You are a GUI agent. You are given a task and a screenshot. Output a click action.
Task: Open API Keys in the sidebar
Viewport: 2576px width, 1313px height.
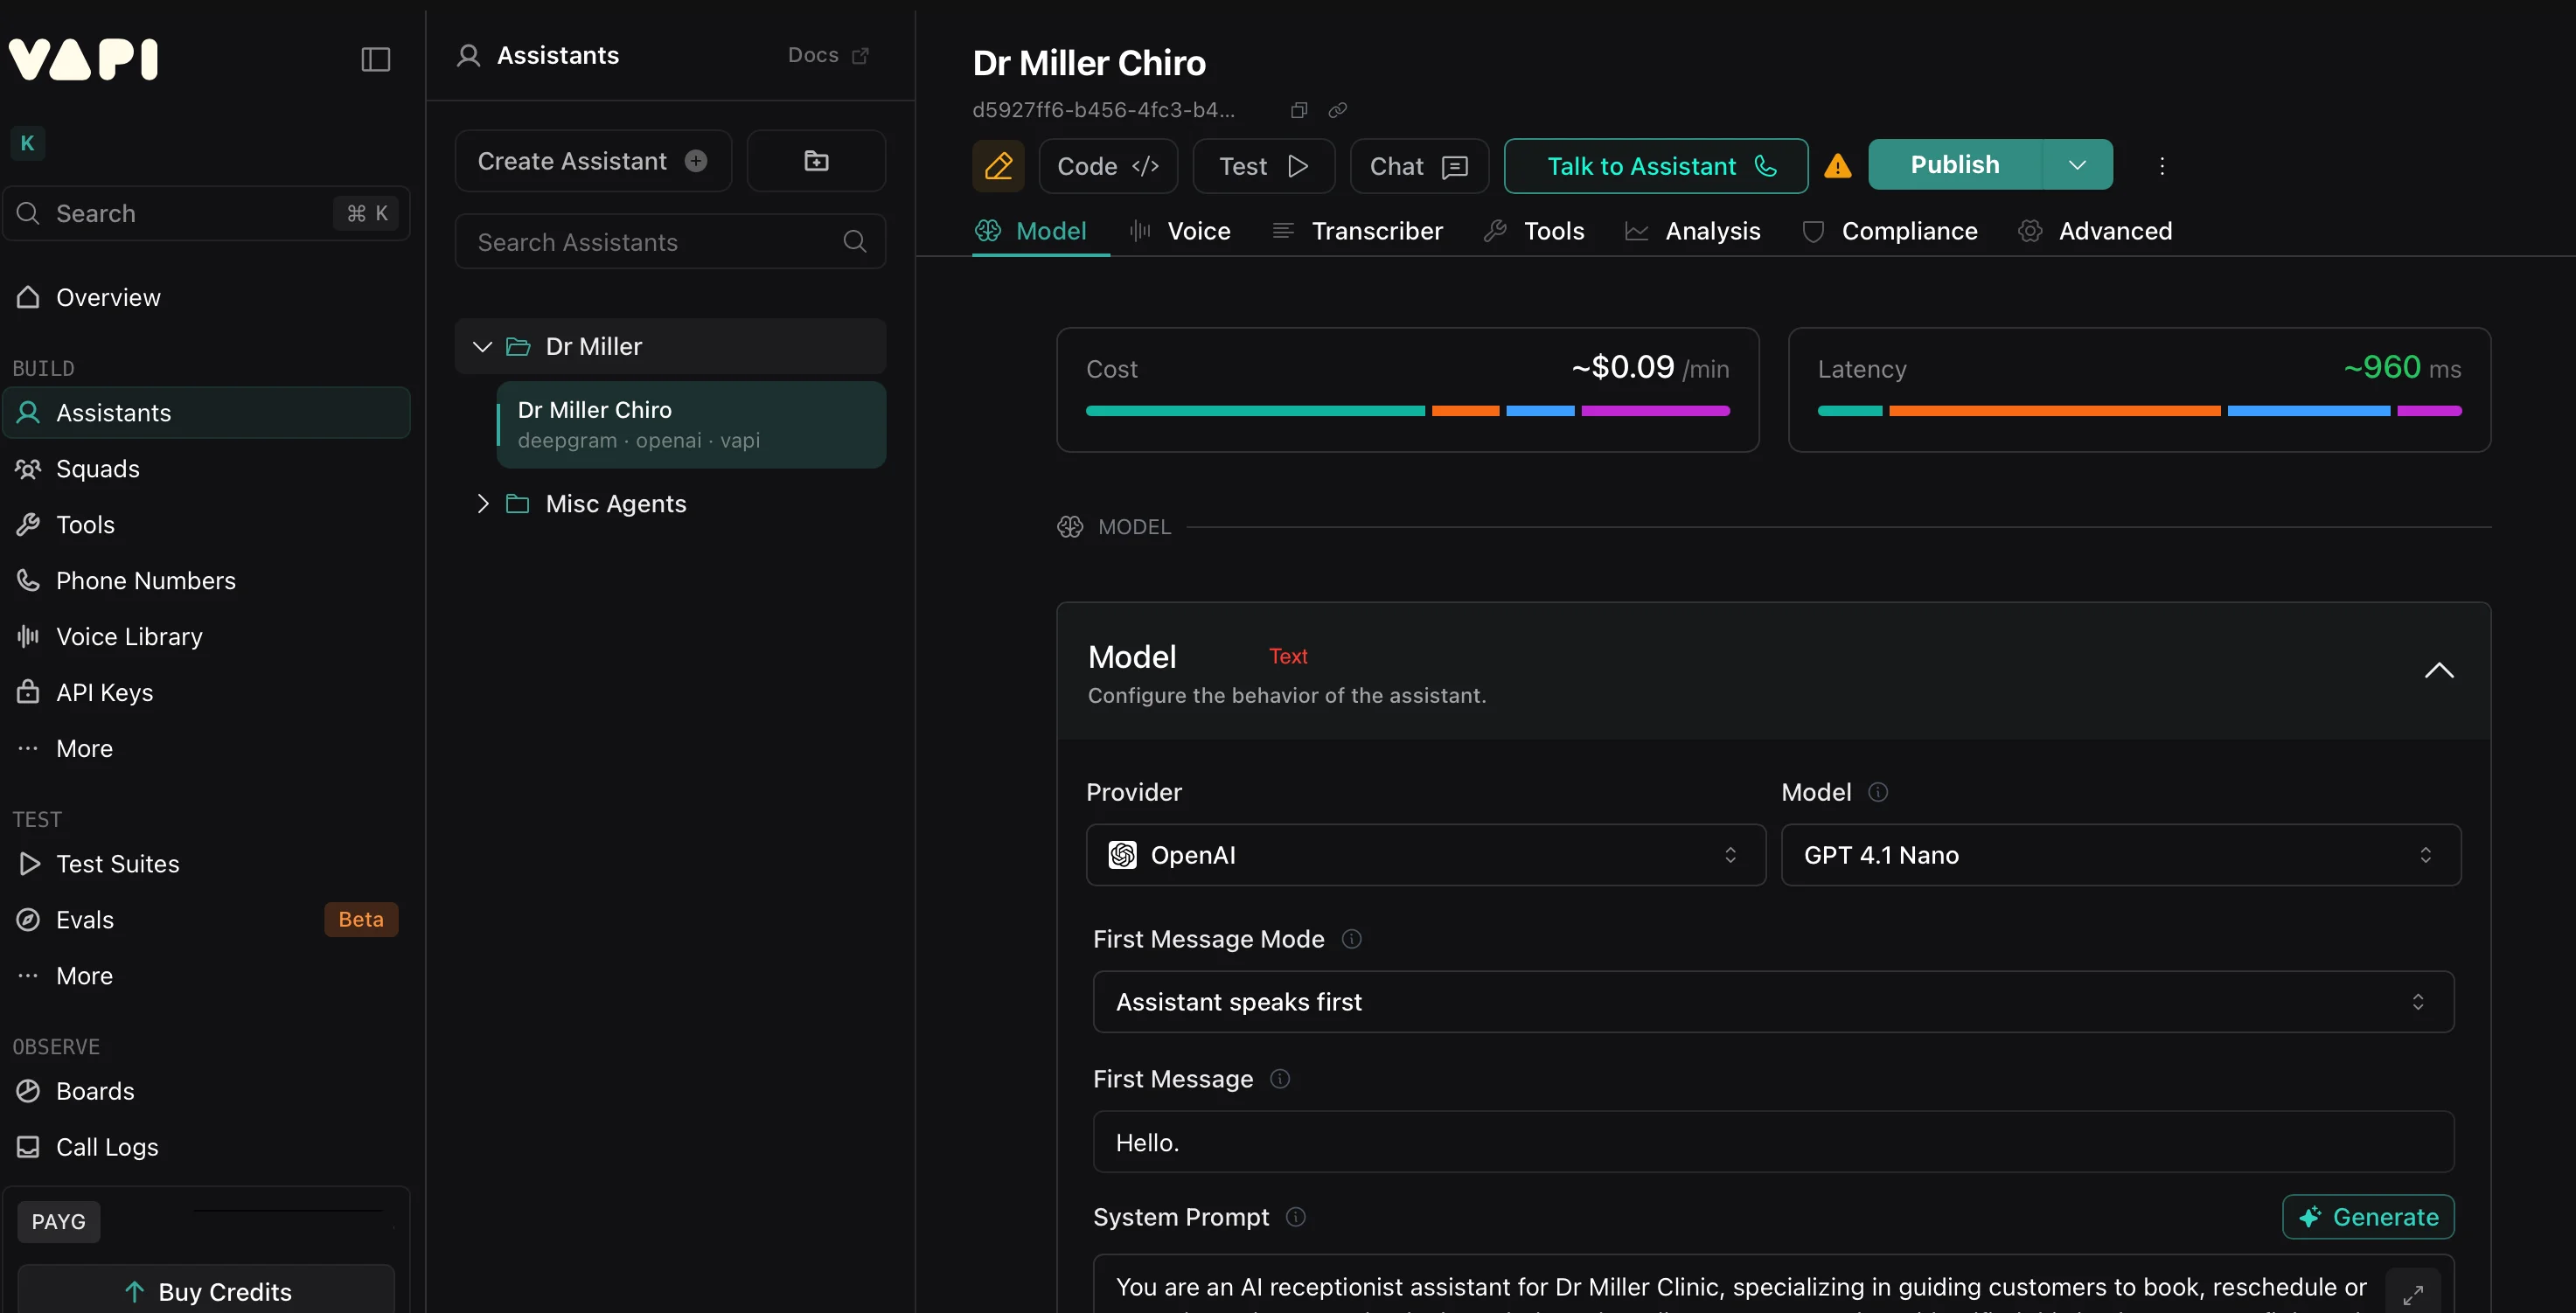pyautogui.click(x=206, y=693)
